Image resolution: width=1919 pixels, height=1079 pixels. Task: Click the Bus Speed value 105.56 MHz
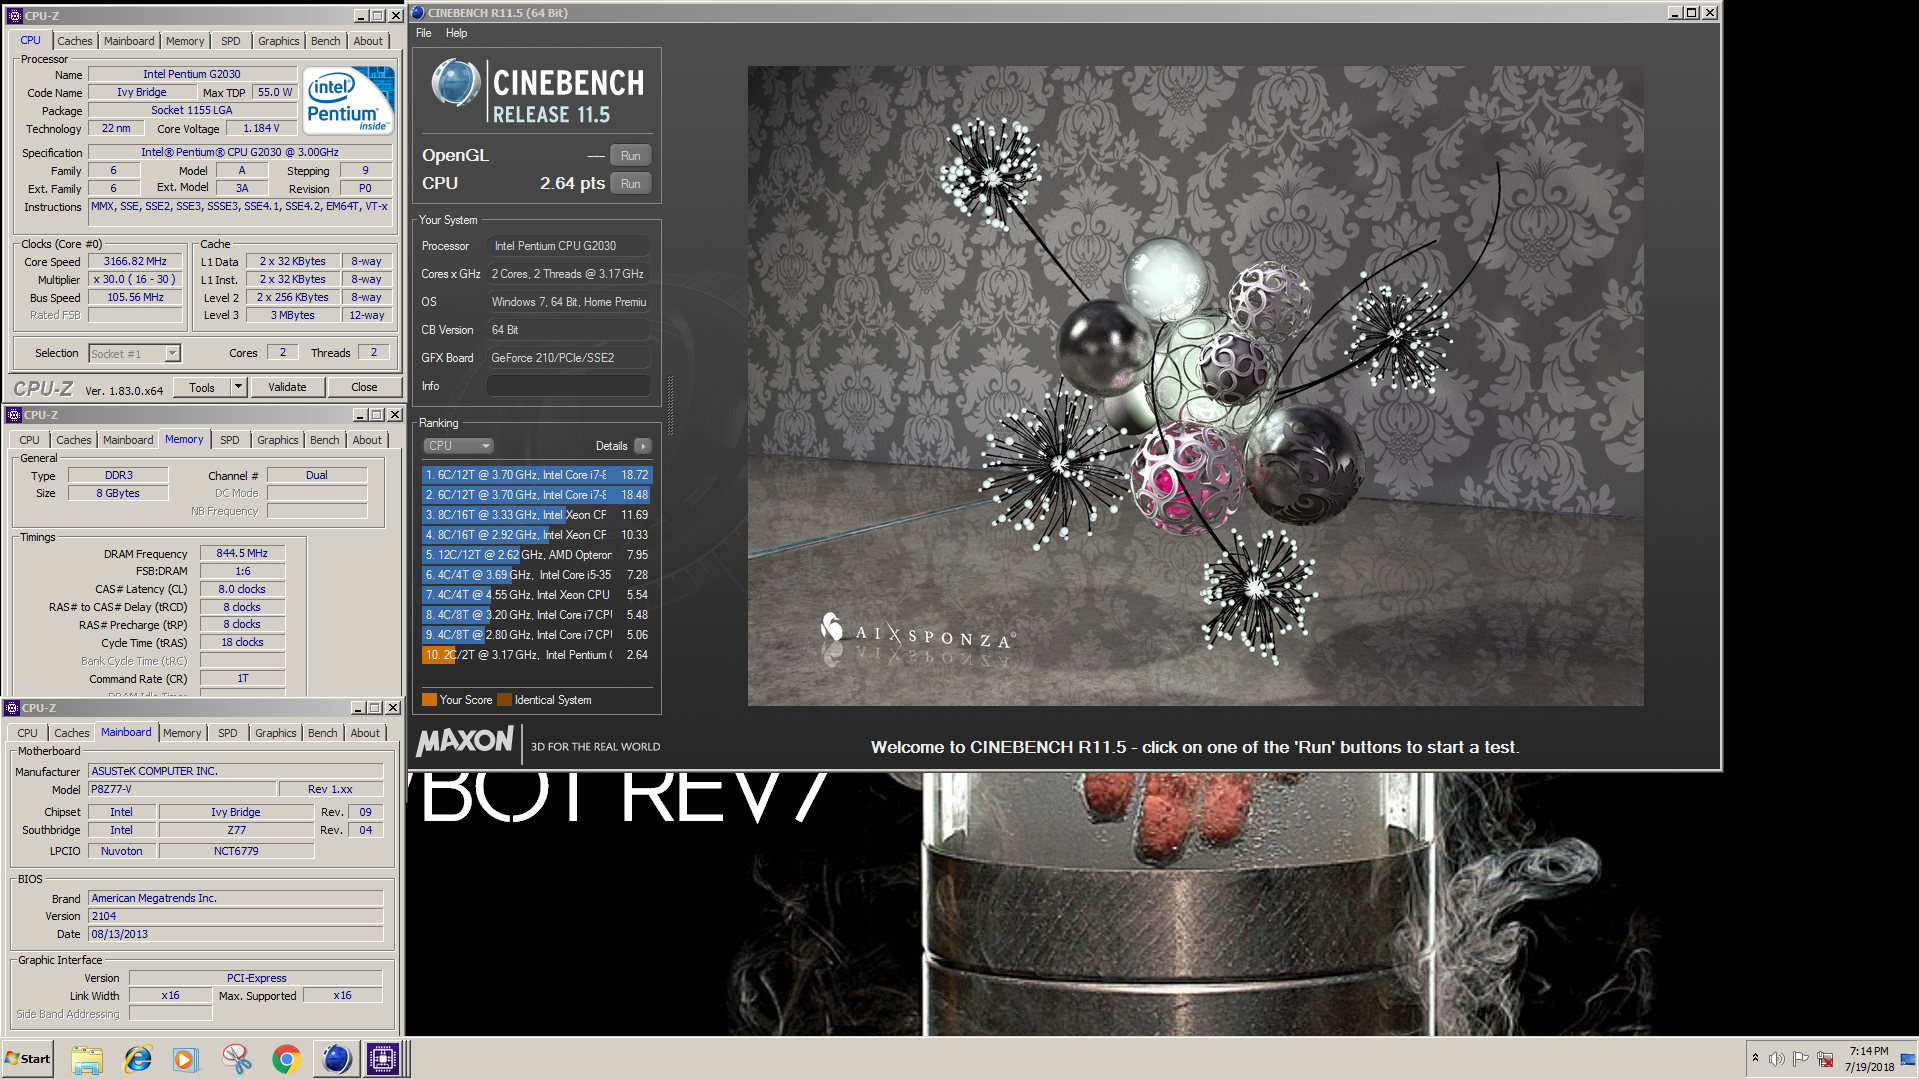pos(136,298)
